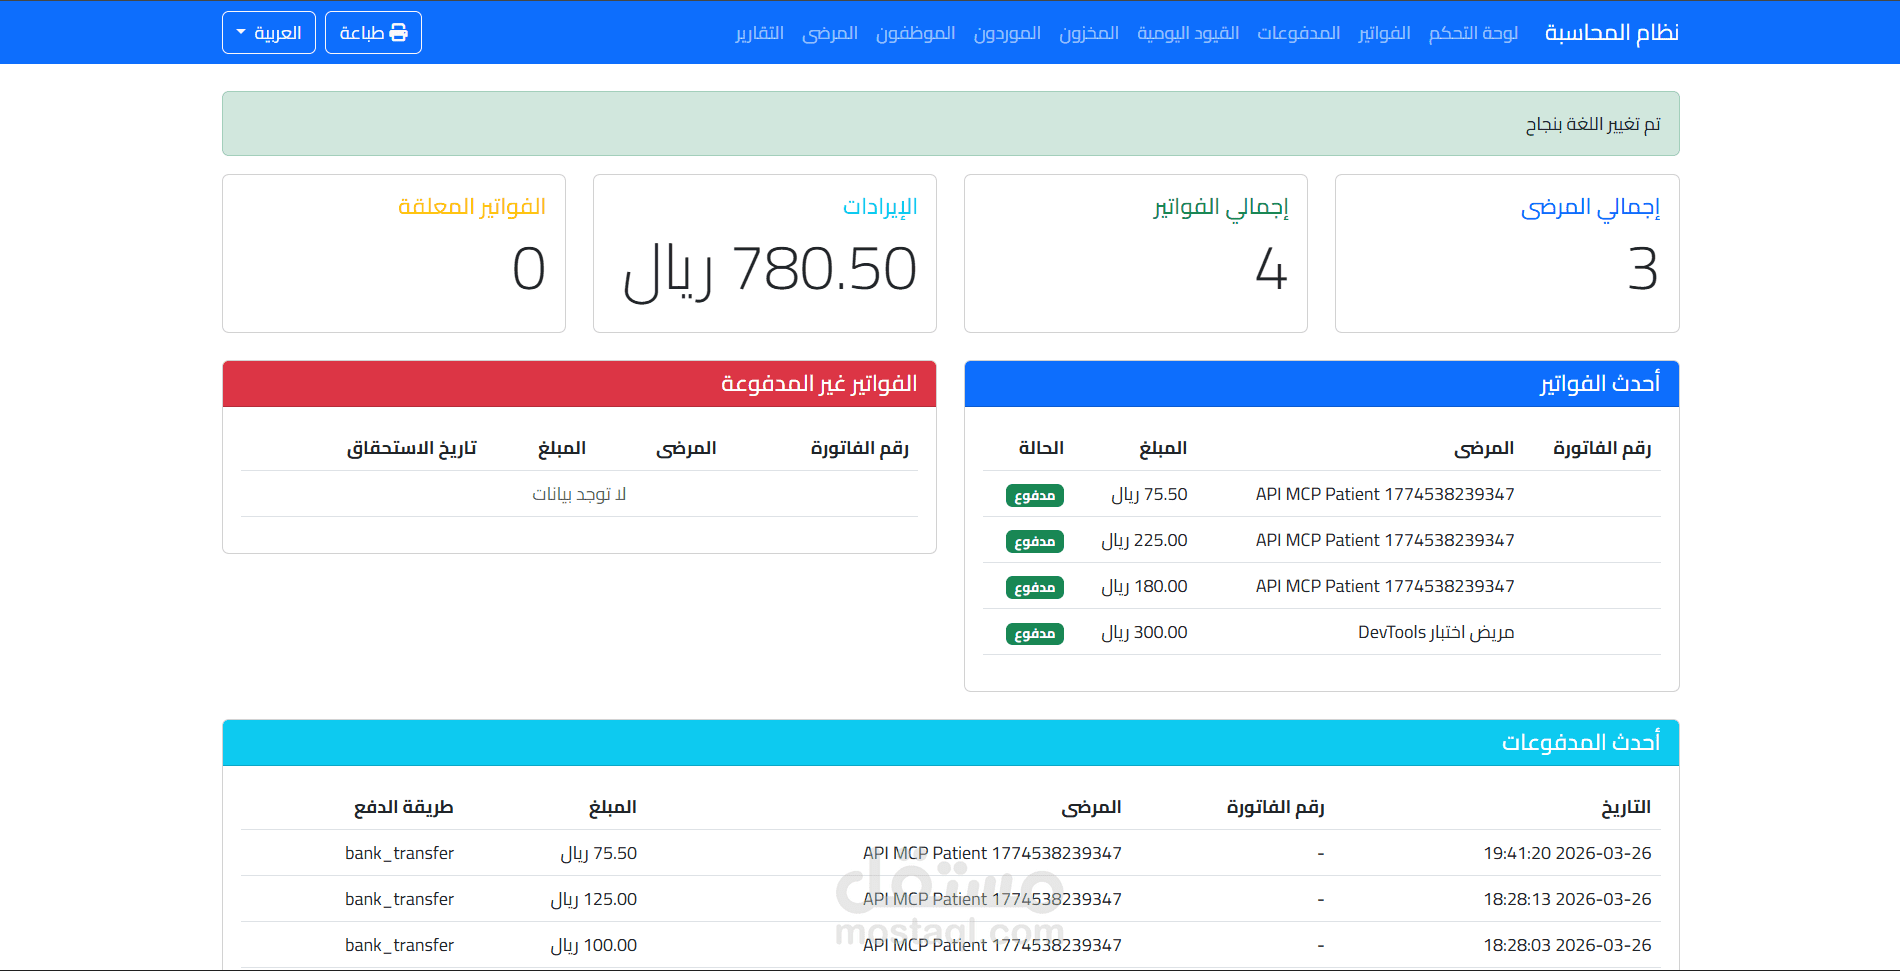Click the printer icon on the طباعة button
Screen dimensions: 1900x971
coord(400,32)
